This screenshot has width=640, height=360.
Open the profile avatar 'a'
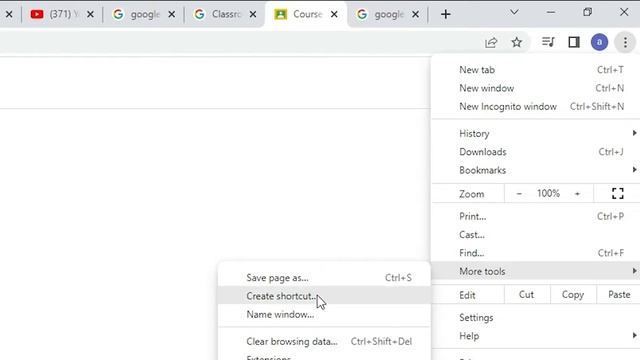point(599,42)
